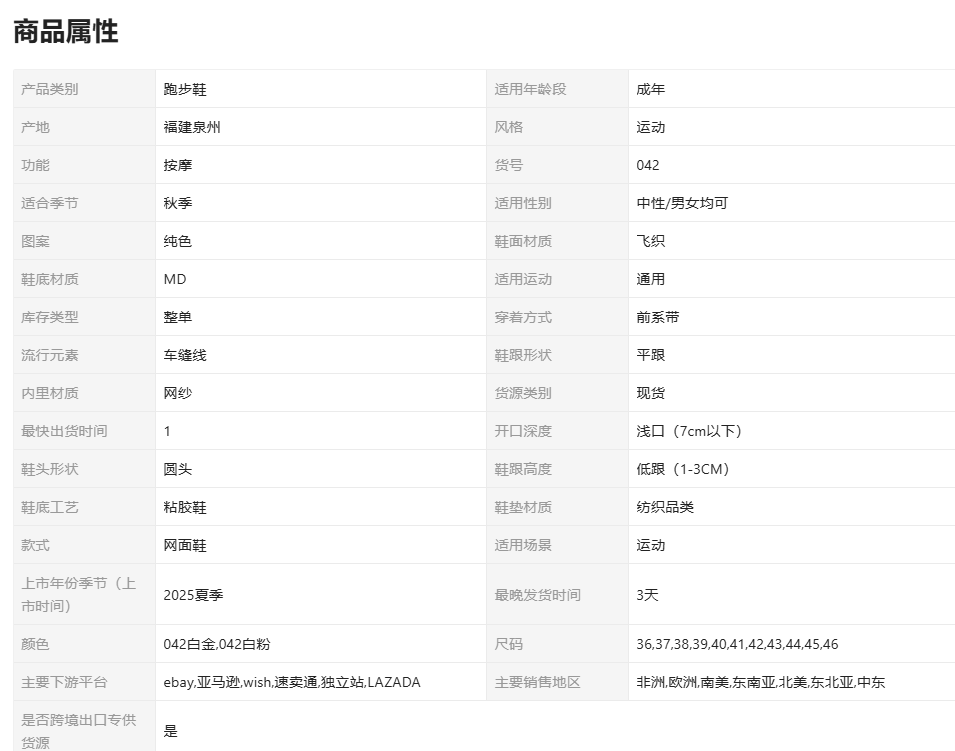Select the 浅口（7cm以下）opening depth value
Screen dimensions: 955x751
(x=689, y=431)
